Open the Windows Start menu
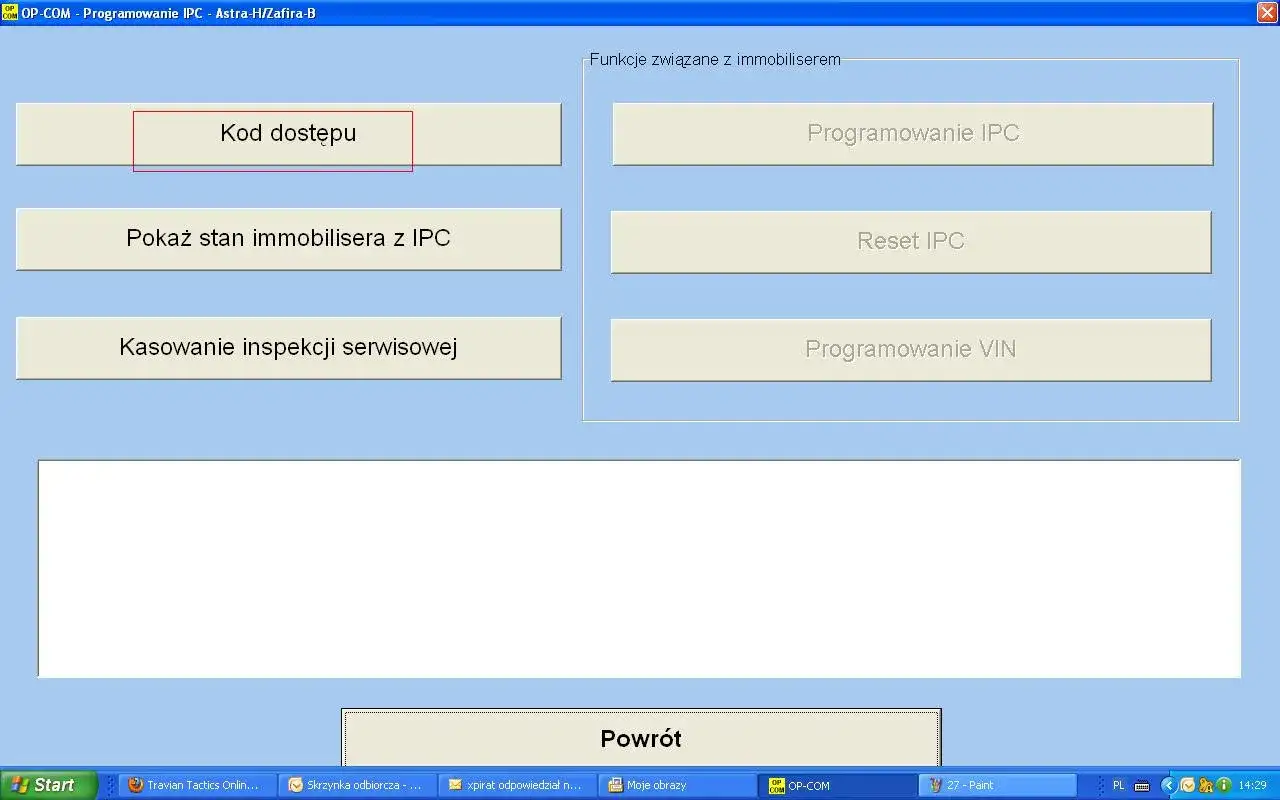 tap(49, 785)
